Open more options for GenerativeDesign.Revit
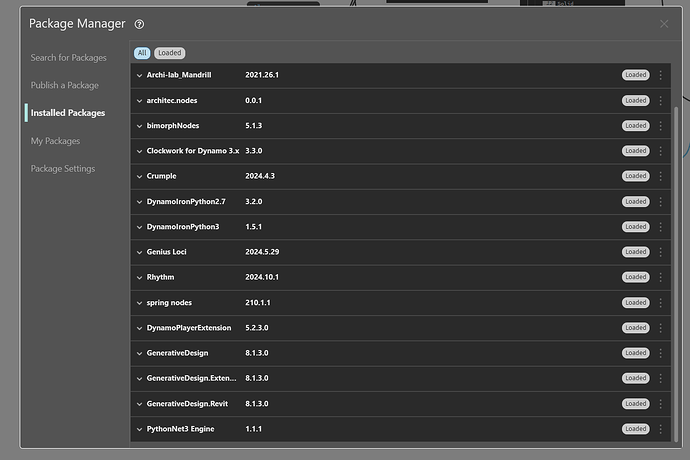Screen dimensions: 690x460 coord(661,404)
